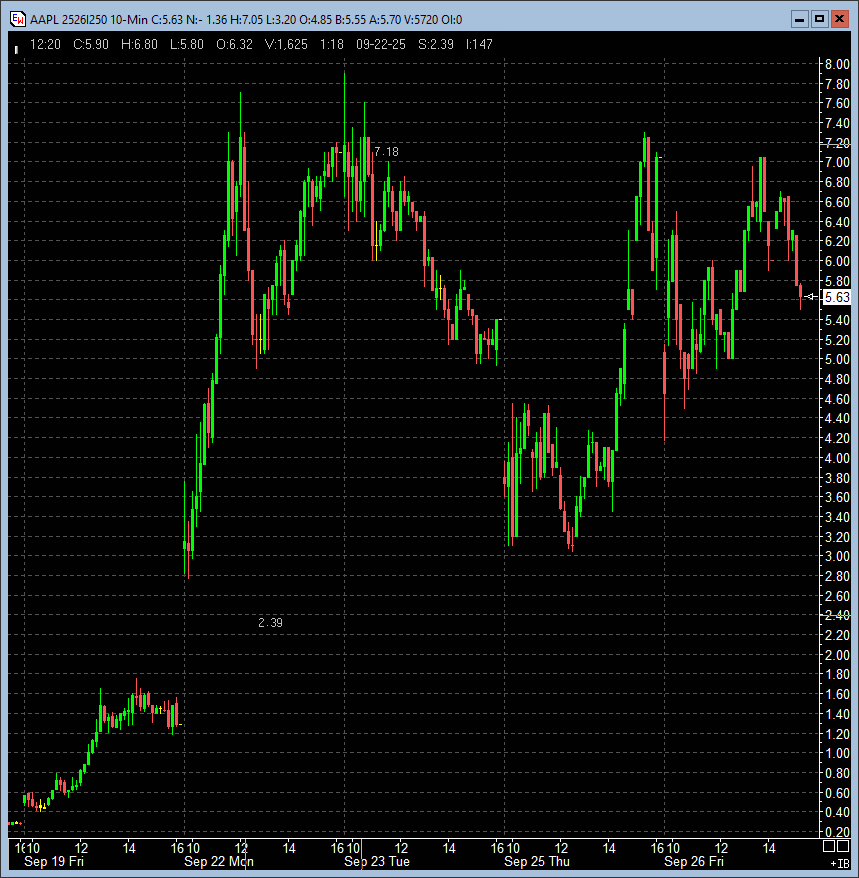Click the 7.18 high price label

pos(386,152)
